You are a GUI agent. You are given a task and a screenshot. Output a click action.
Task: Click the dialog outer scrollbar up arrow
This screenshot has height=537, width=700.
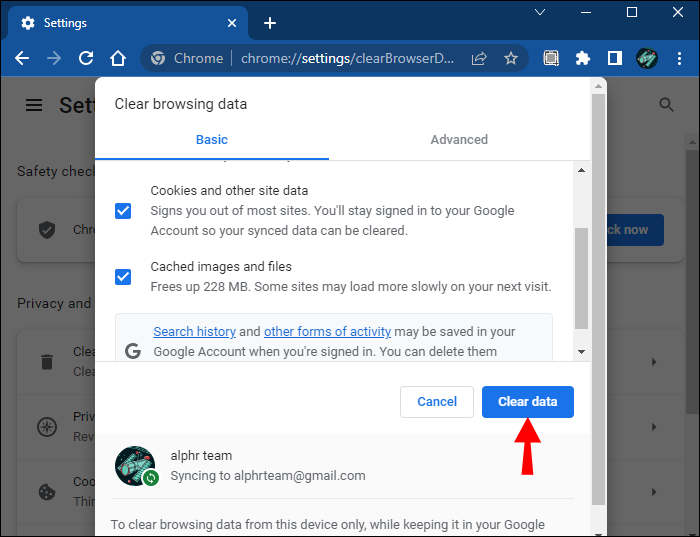click(598, 86)
